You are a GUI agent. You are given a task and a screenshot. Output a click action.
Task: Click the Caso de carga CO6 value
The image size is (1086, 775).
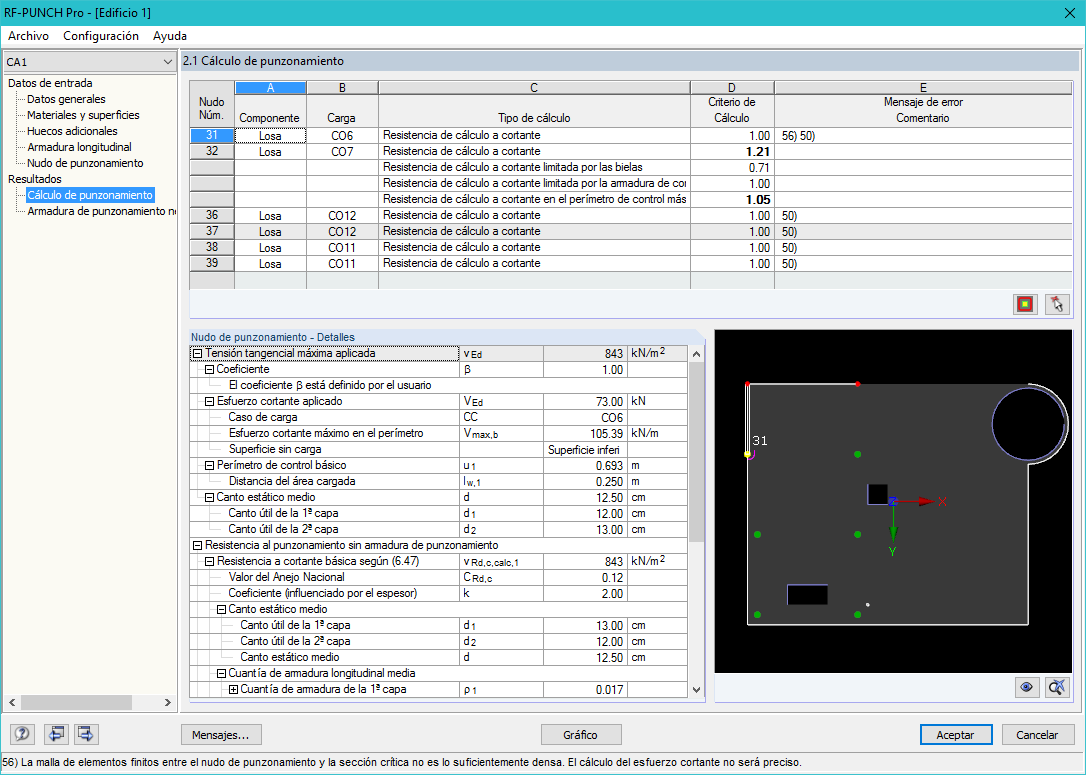[585, 418]
